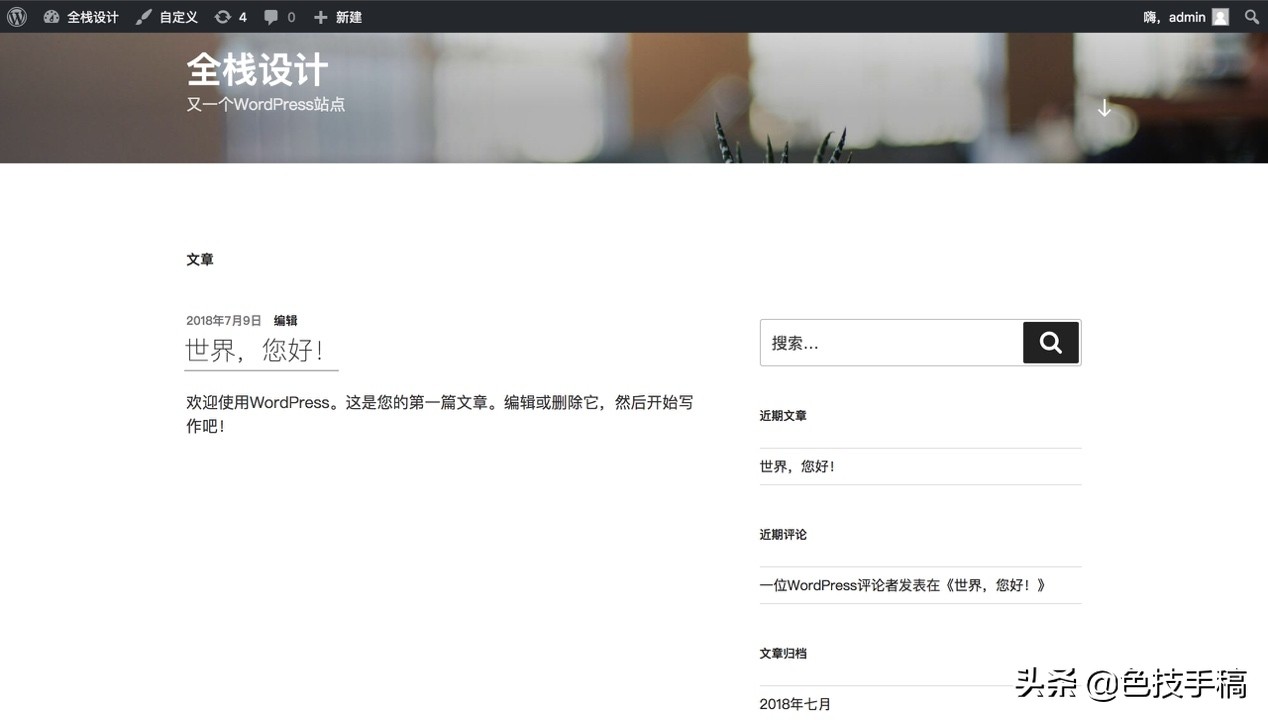The width and height of the screenshot is (1268, 720).
Task: Click the down arrow in the header banner
Action: (1104, 107)
